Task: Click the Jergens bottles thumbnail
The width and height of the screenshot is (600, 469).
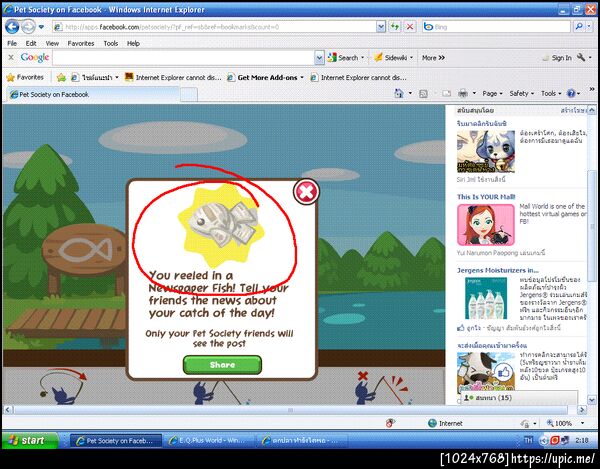Action: point(486,298)
